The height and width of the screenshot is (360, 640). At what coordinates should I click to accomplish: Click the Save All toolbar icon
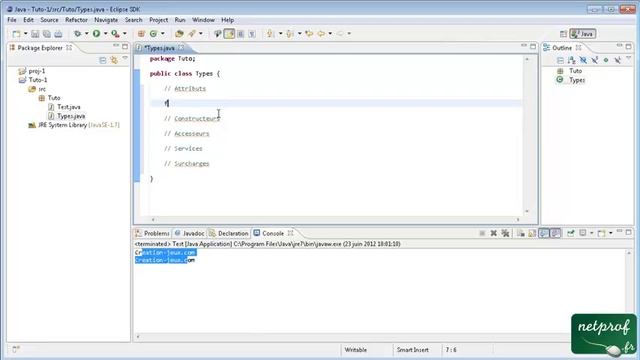coord(47,34)
